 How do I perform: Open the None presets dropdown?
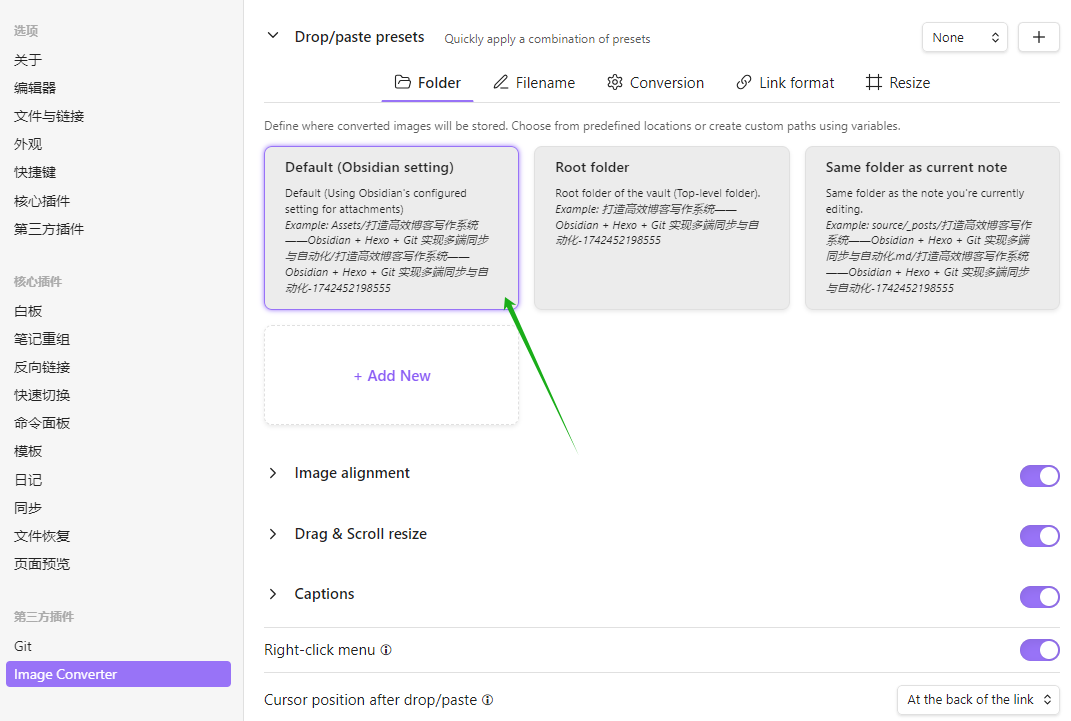pyautogui.click(x=964, y=37)
